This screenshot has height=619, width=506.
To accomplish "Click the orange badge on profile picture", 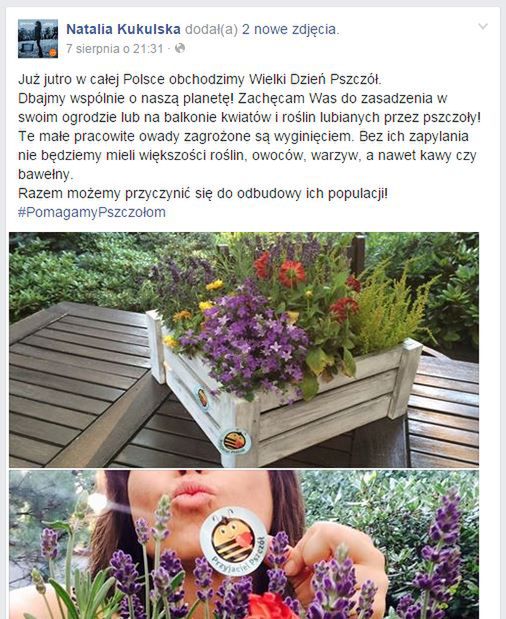I will click(53, 52).
